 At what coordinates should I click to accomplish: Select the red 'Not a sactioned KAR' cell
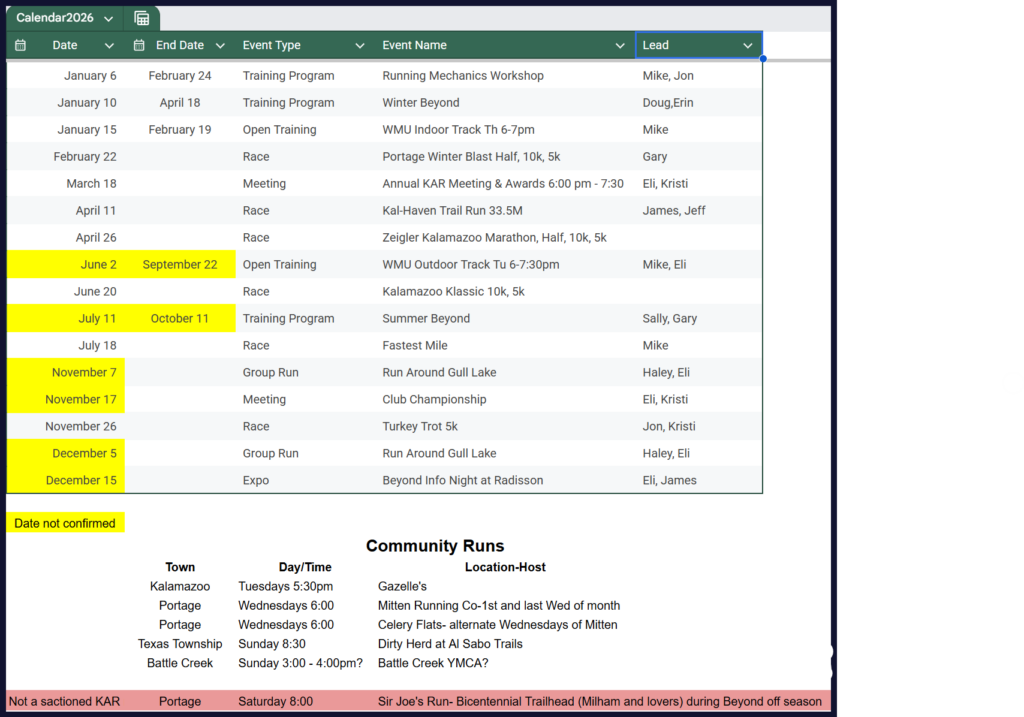point(64,701)
